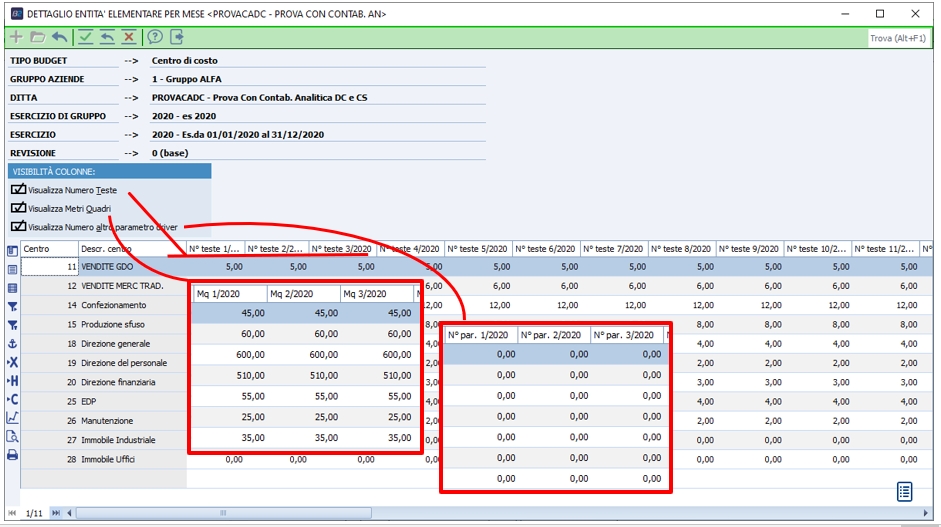The image size is (941, 527).
Task: Uncheck Visualizza Numero Teste checkbox
Action: 18,190
